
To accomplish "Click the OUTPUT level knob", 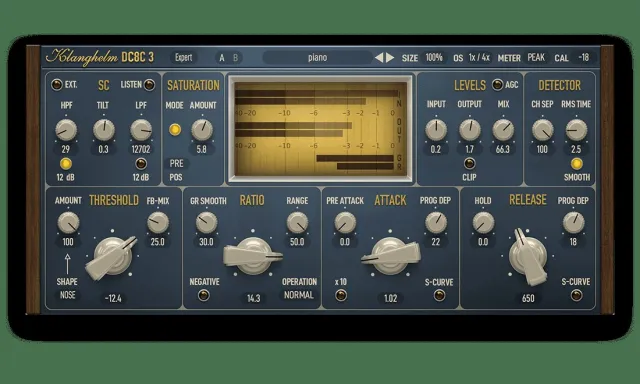I will coord(470,130).
